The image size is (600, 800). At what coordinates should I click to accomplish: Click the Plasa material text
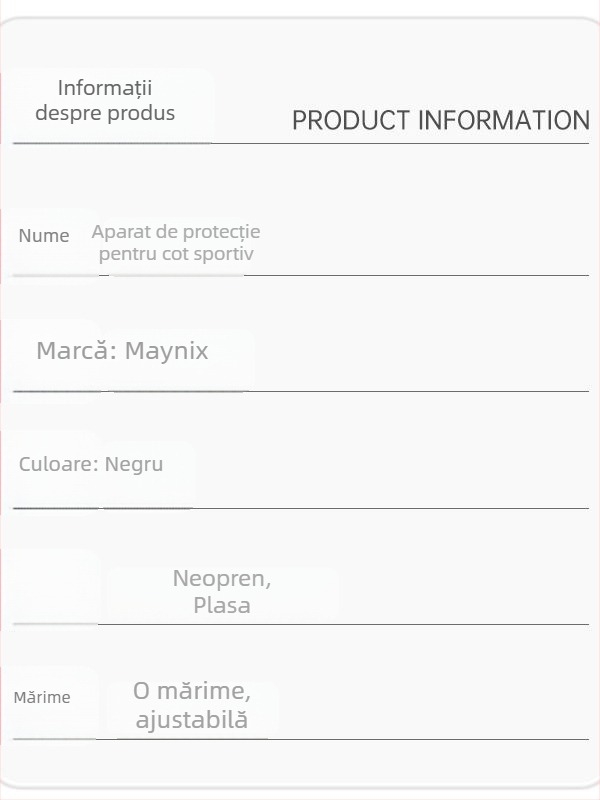(x=222, y=606)
